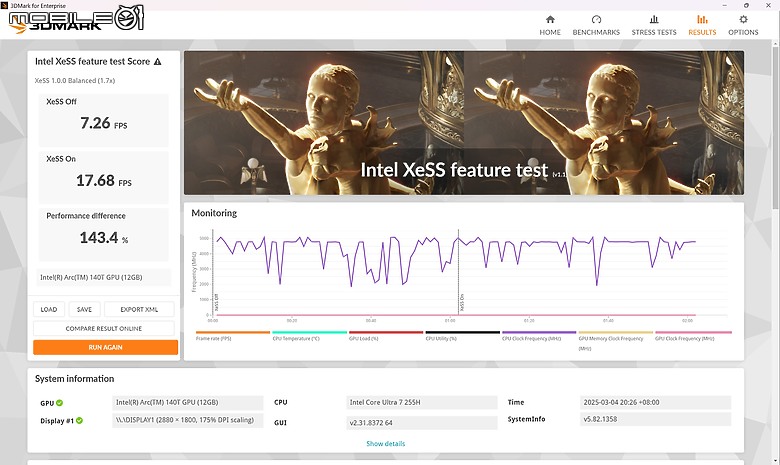This screenshot has width=780, height=465.
Task: Open Stress Tests chart icon
Action: (x=654, y=19)
